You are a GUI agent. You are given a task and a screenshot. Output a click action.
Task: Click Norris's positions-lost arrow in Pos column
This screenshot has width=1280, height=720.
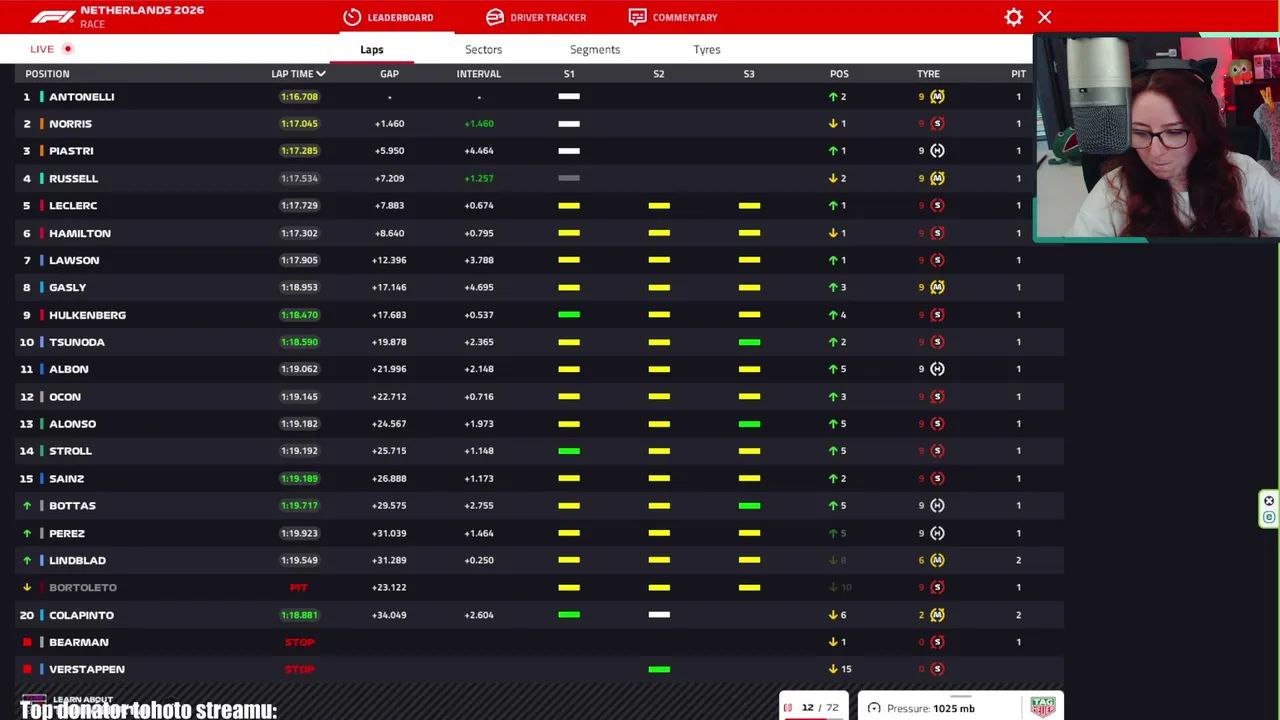[x=833, y=124]
